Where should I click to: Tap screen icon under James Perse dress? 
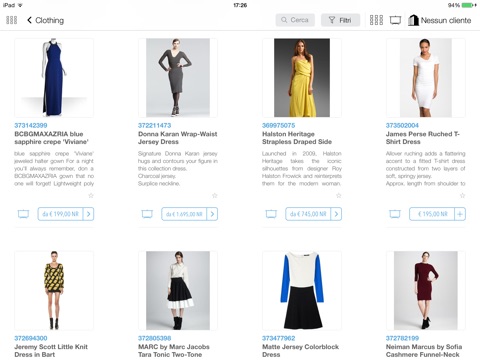coord(395,214)
